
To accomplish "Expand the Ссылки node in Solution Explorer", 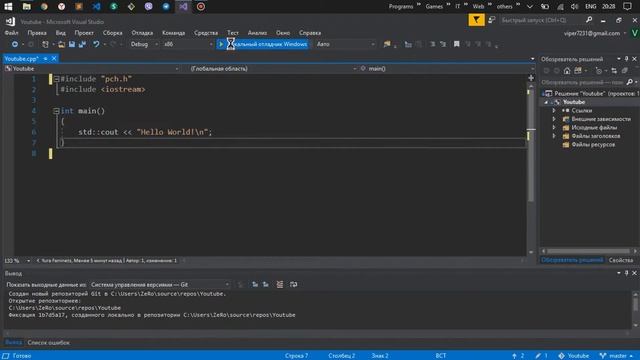I will point(554,110).
